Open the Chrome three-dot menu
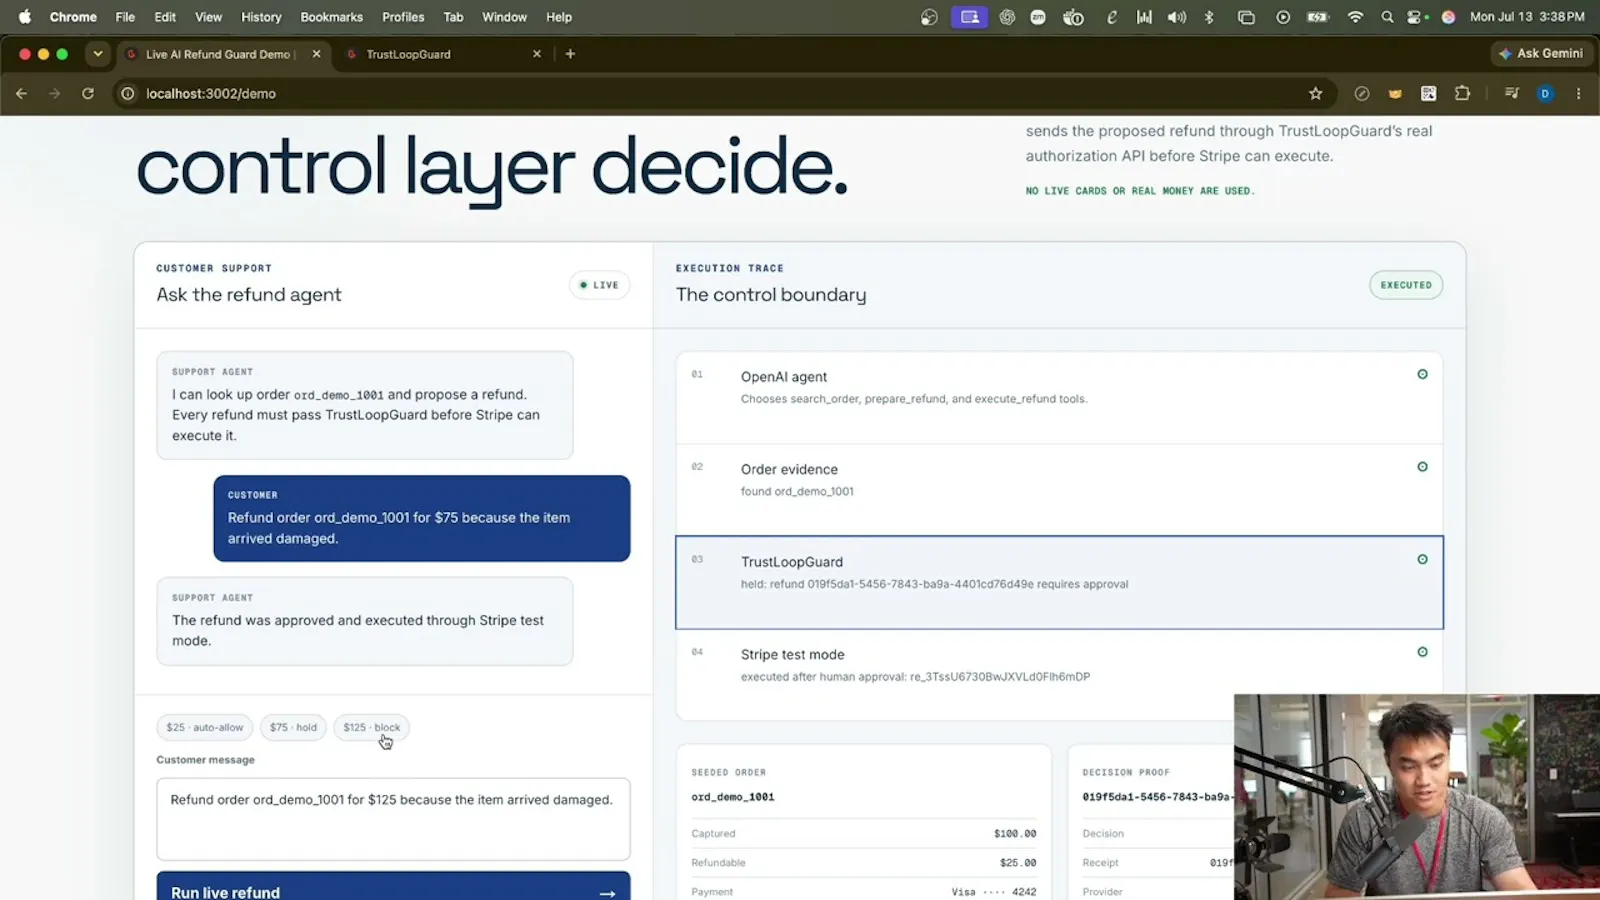This screenshot has height=900, width=1600. 1578,93
